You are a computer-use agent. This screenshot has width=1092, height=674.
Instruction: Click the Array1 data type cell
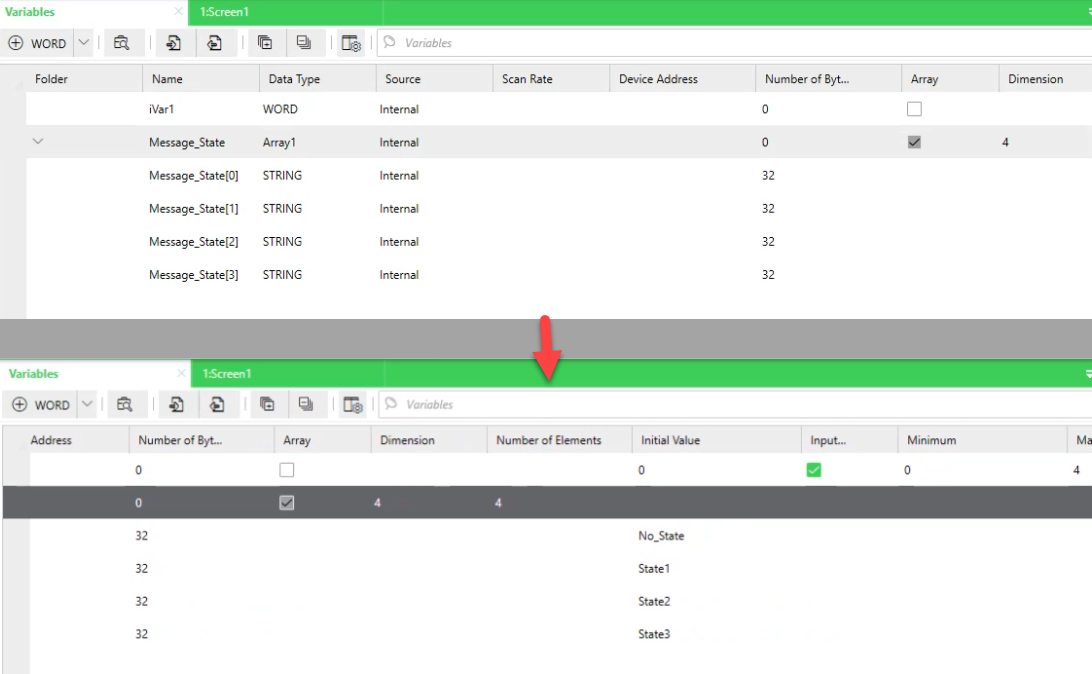[x=279, y=142]
